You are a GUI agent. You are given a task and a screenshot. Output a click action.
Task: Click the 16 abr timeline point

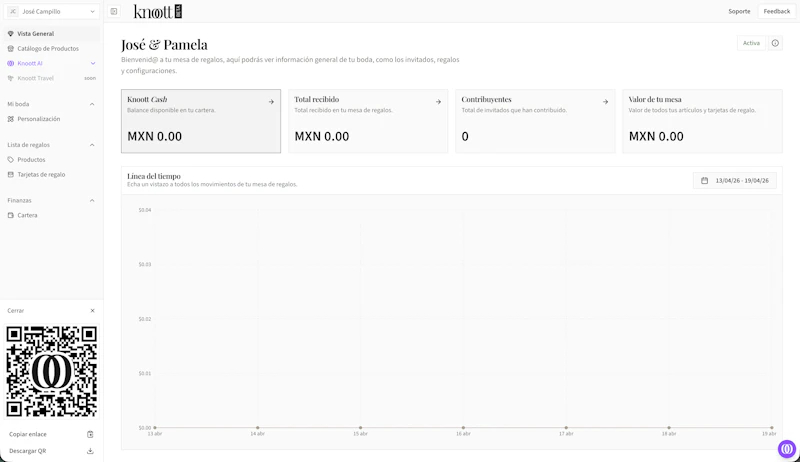coord(463,427)
